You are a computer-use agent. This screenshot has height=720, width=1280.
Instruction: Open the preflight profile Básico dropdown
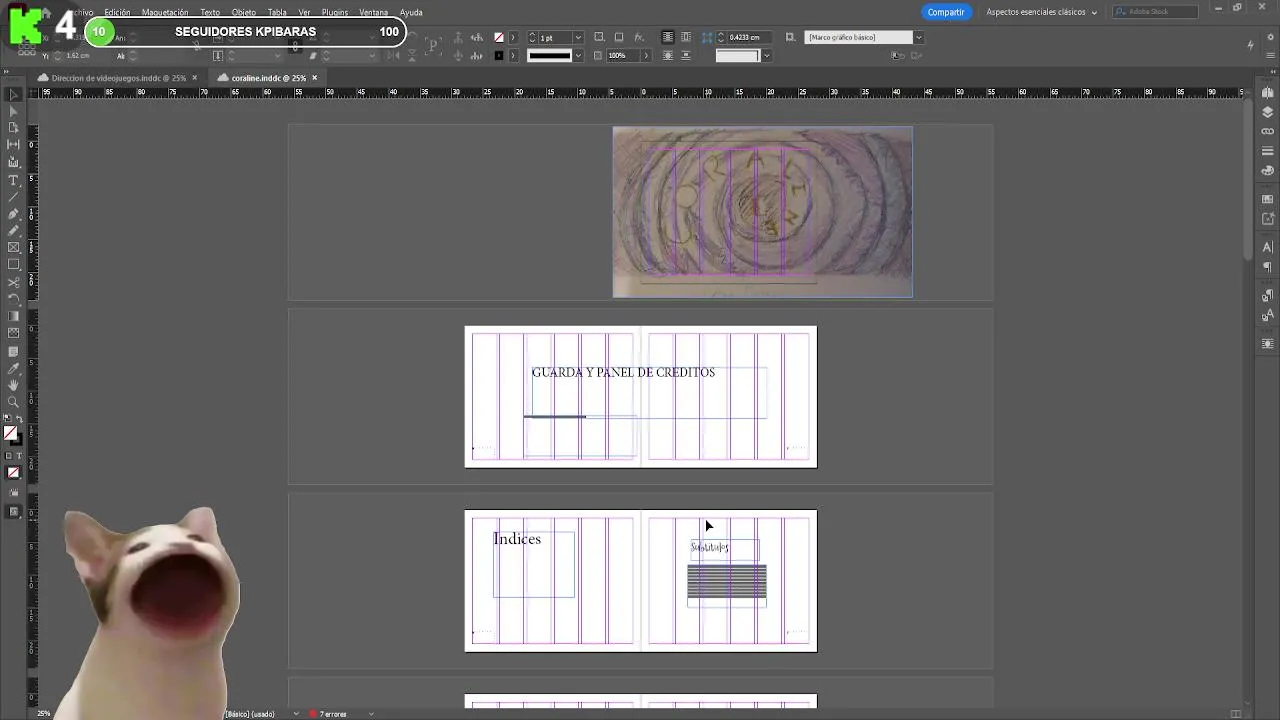[x=296, y=714]
